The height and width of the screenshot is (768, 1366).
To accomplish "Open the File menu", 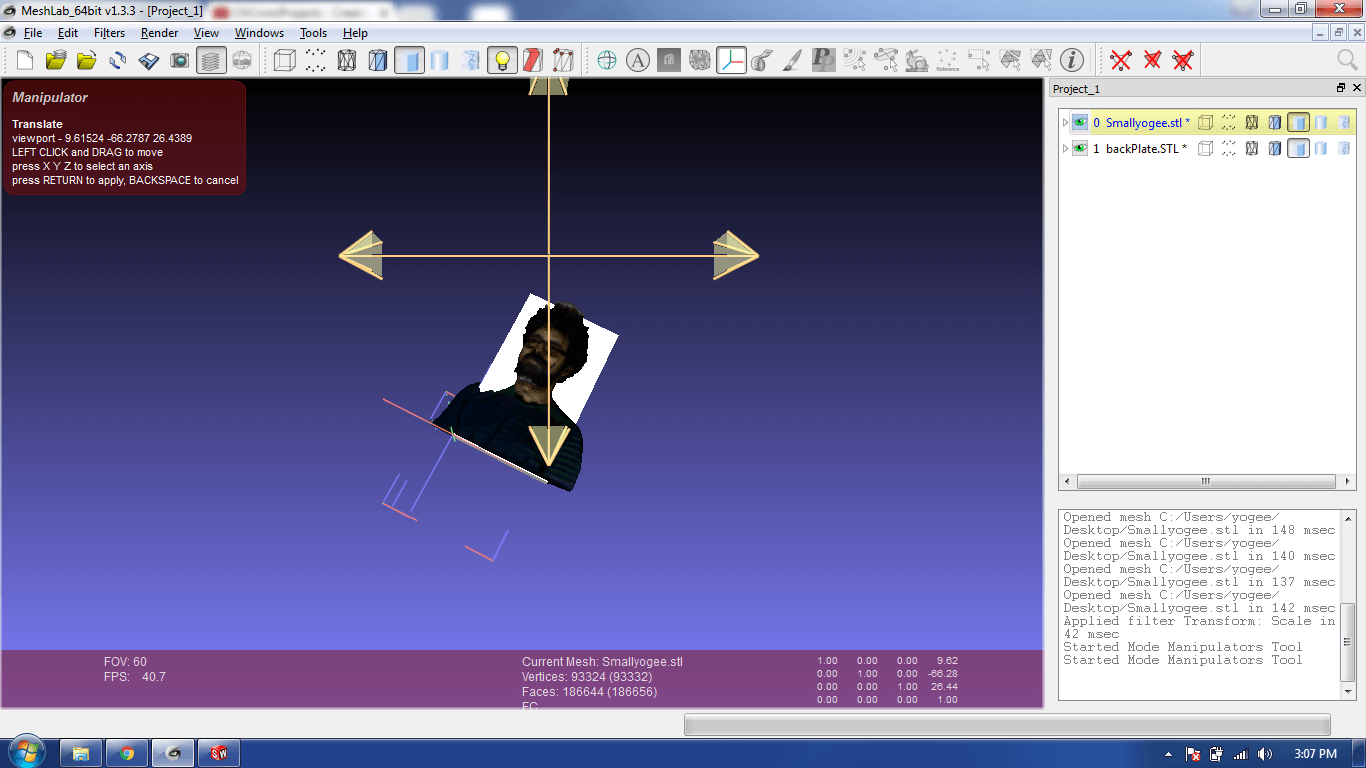I will click(x=33, y=33).
